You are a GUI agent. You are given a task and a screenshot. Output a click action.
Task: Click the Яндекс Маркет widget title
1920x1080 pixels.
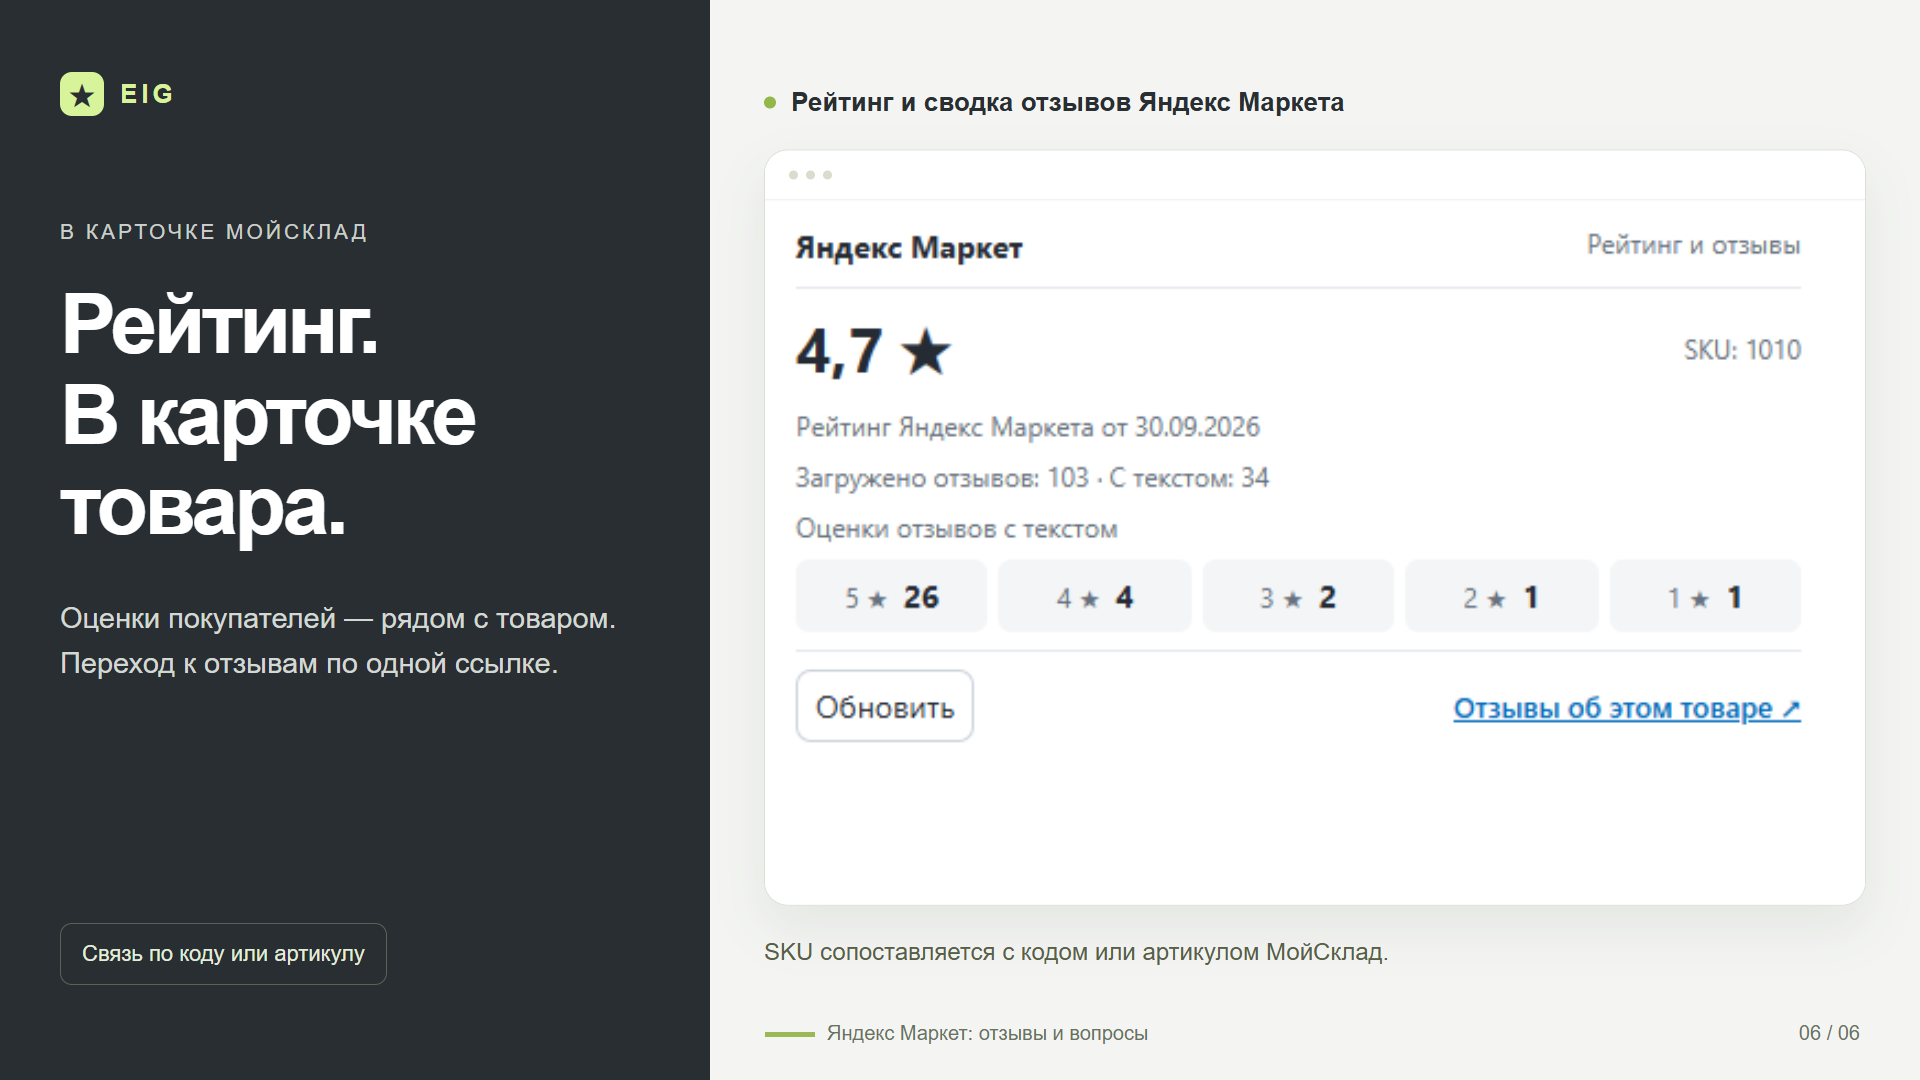click(909, 247)
